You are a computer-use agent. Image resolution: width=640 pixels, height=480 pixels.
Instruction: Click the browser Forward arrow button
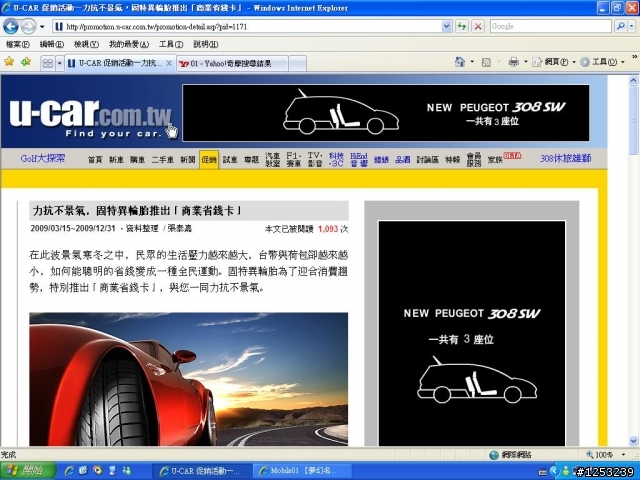pos(28,27)
